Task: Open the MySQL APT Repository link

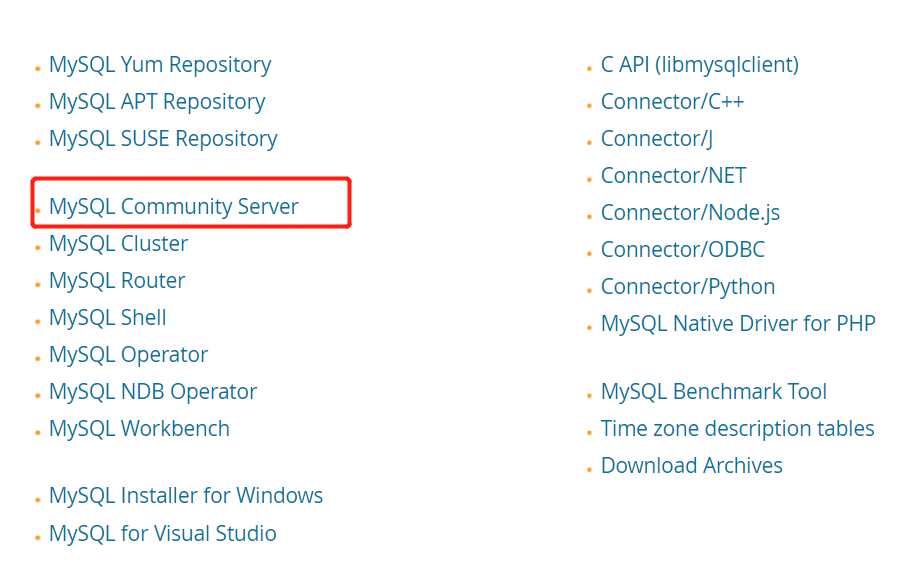Action: (157, 102)
